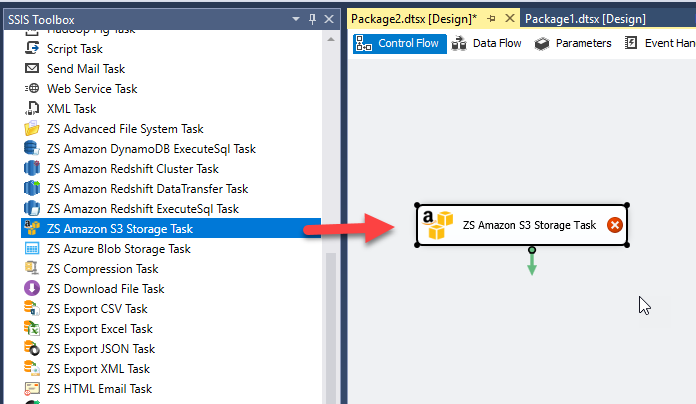The height and width of the screenshot is (404, 696).
Task: Click green precedence constraint arrow below task
Action: pos(532,262)
